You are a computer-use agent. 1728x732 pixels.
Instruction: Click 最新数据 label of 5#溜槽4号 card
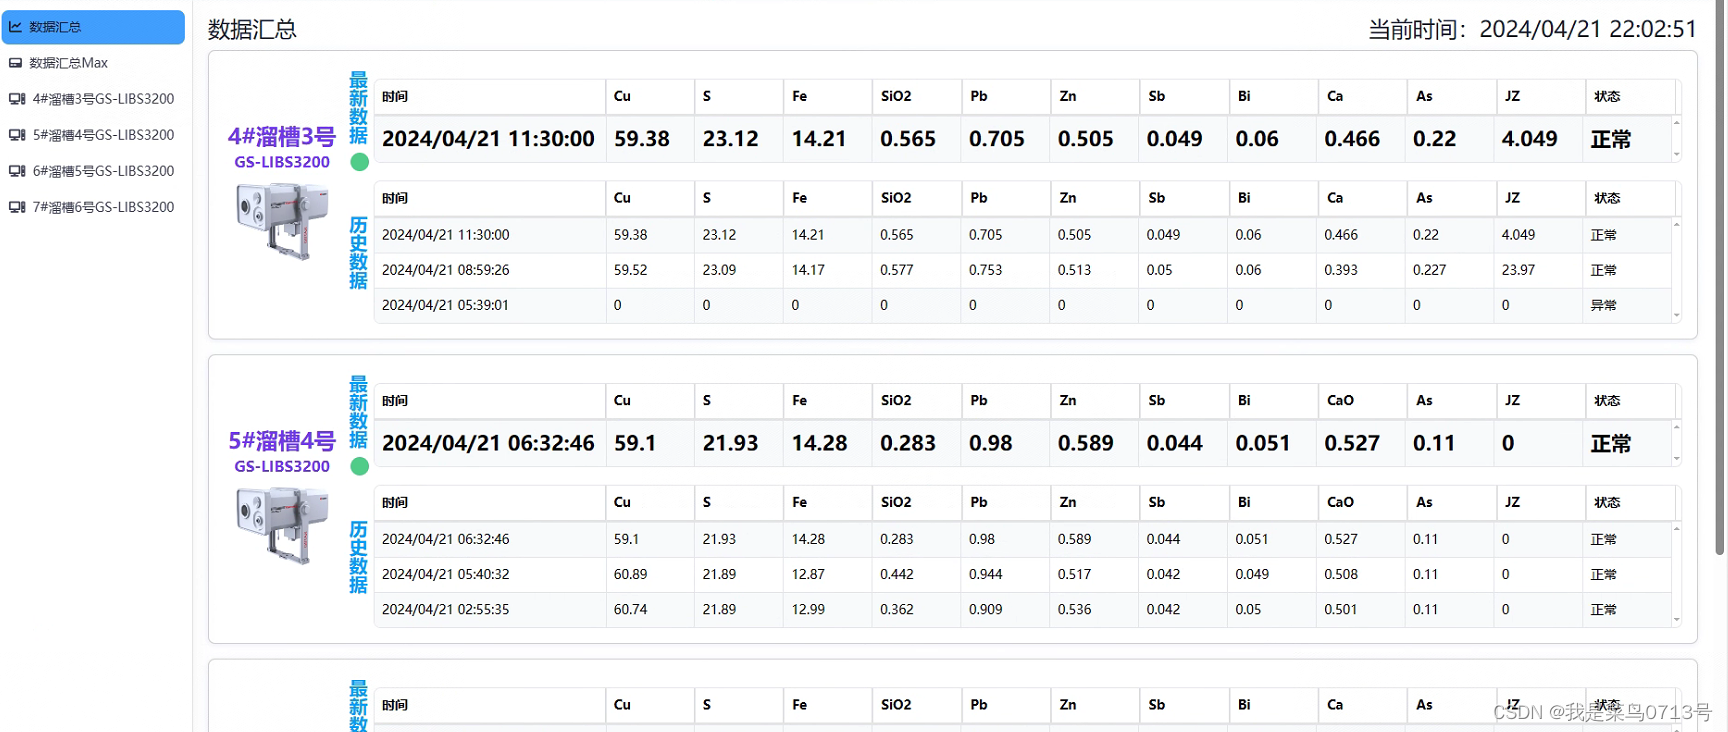[358, 412]
